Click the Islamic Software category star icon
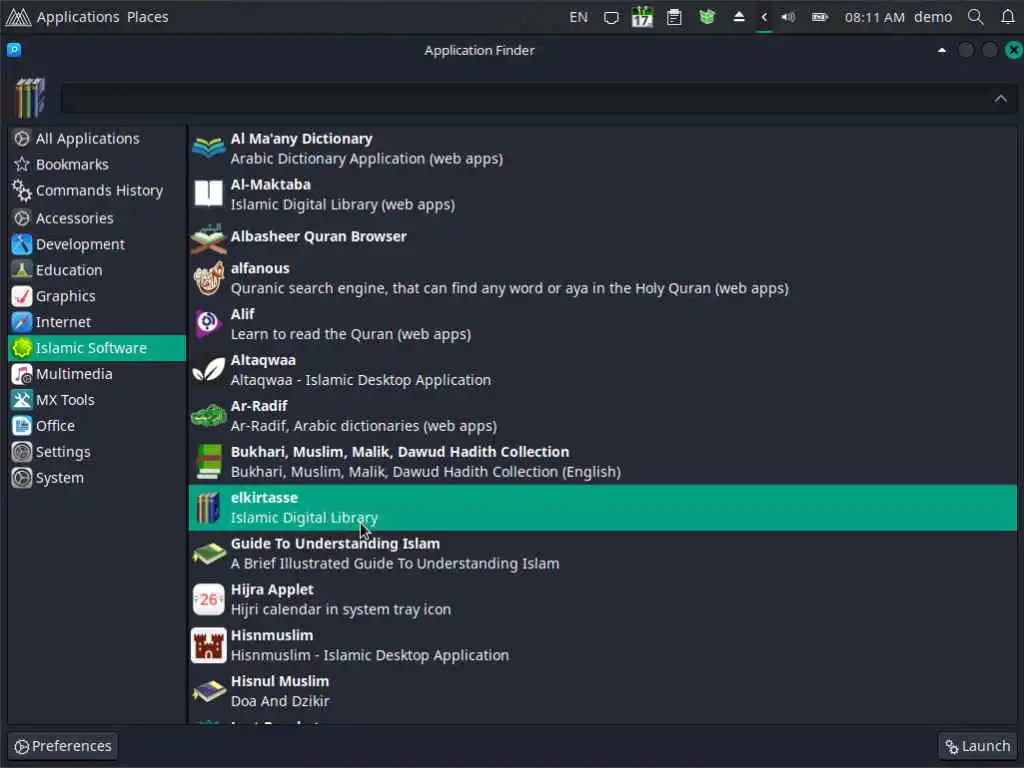The height and width of the screenshot is (768, 1024). pos(22,348)
